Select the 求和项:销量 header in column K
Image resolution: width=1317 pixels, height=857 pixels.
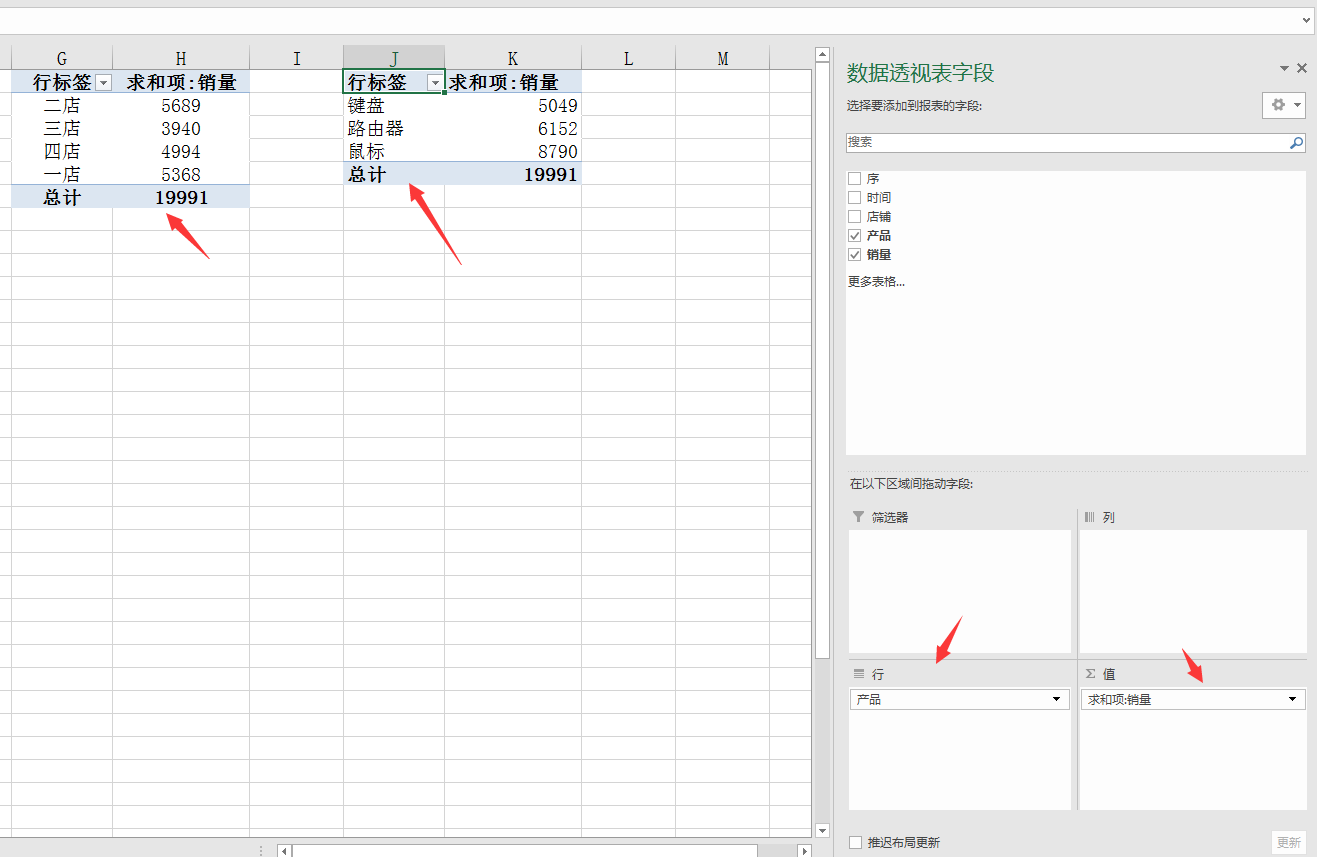[513, 82]
